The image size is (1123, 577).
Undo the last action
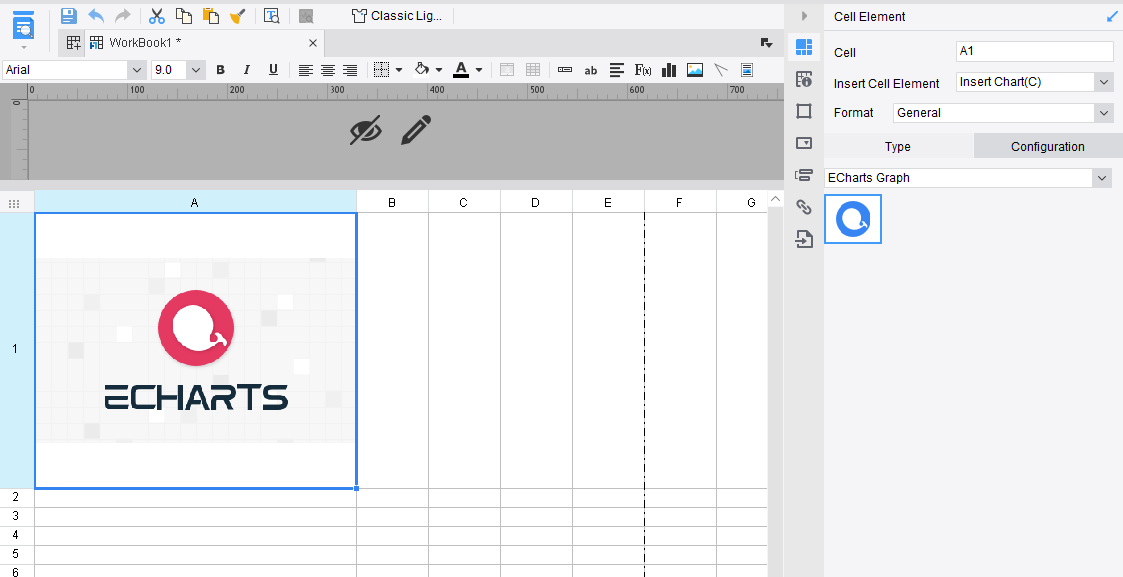pyautogui.click(x=96, y=16)
